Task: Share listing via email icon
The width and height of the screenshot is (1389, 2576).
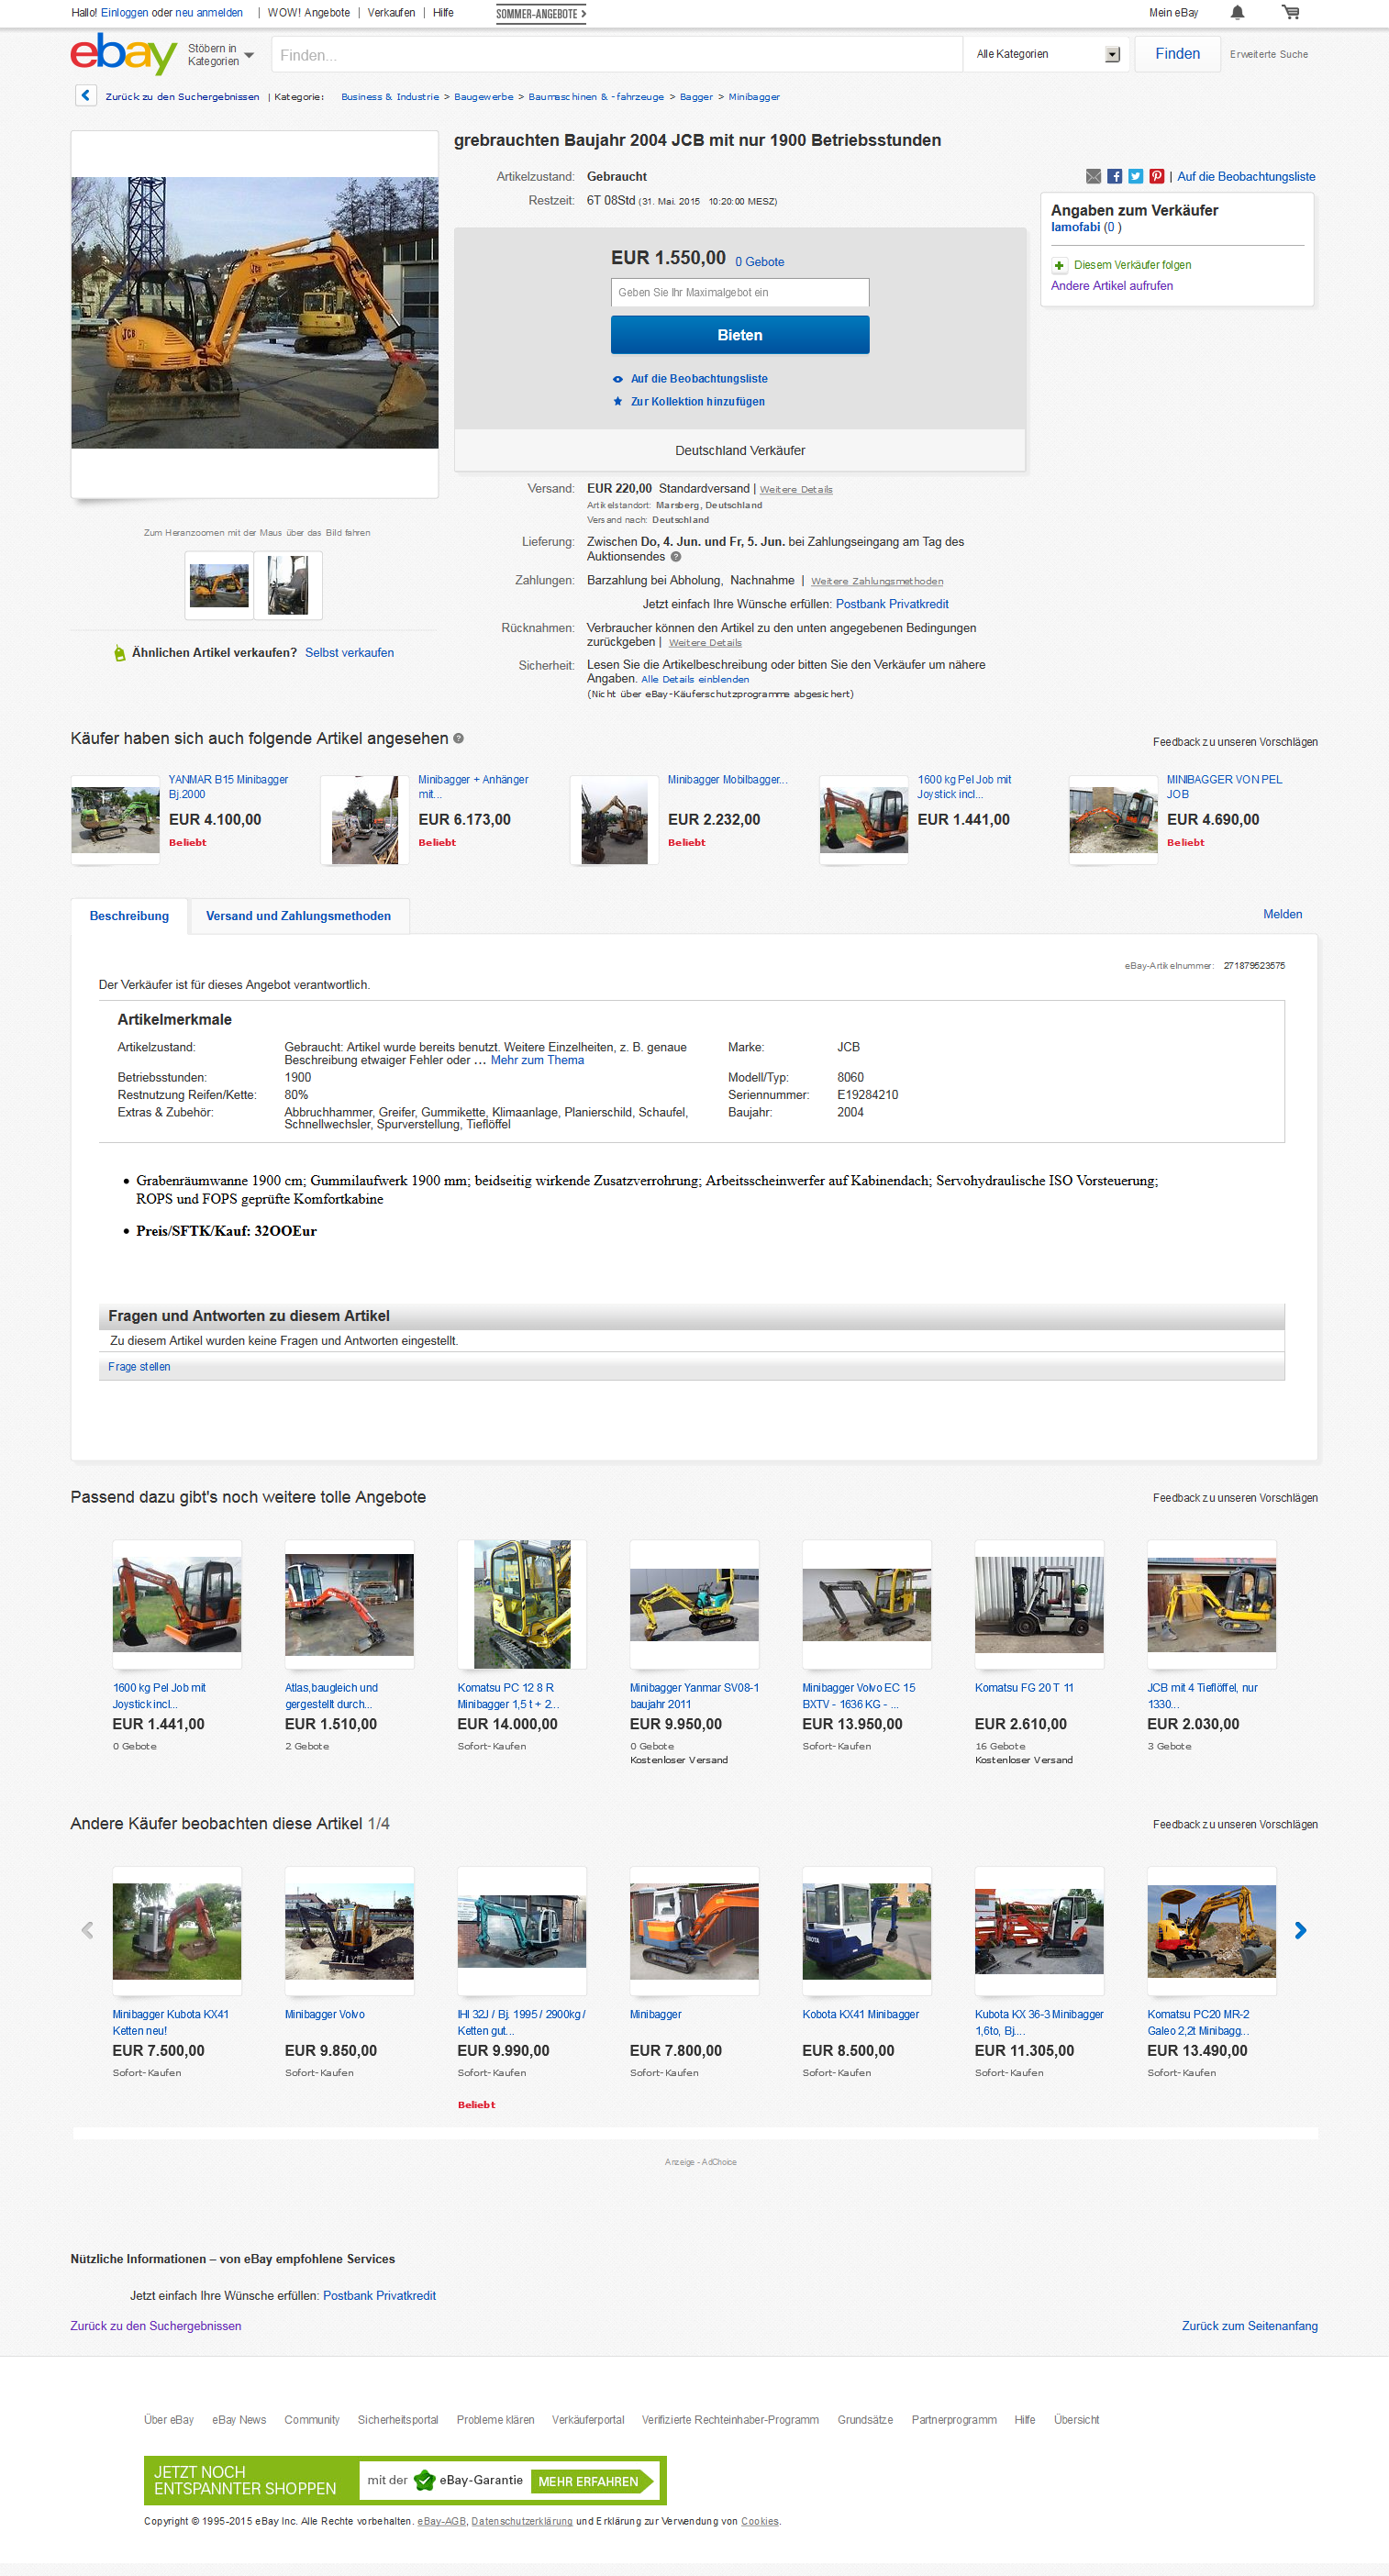Action: [x=1094, y=176]
